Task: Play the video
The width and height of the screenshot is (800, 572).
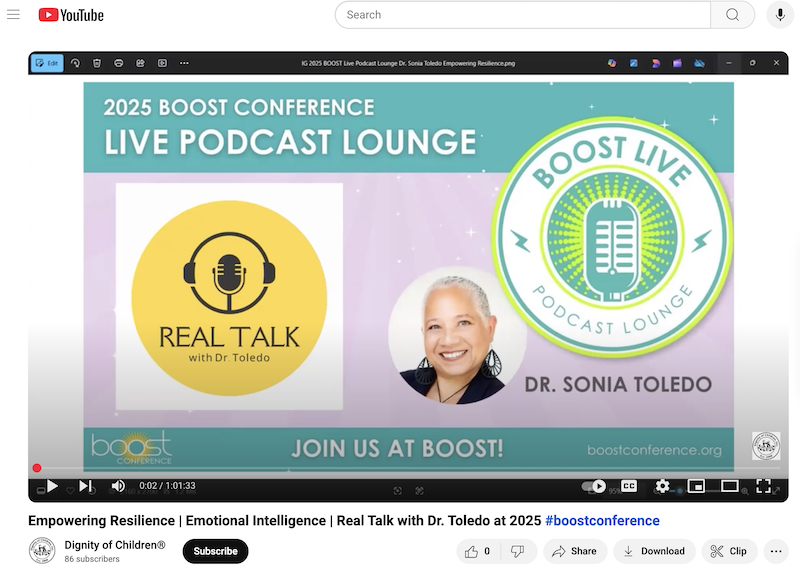Action: (52, 486)
